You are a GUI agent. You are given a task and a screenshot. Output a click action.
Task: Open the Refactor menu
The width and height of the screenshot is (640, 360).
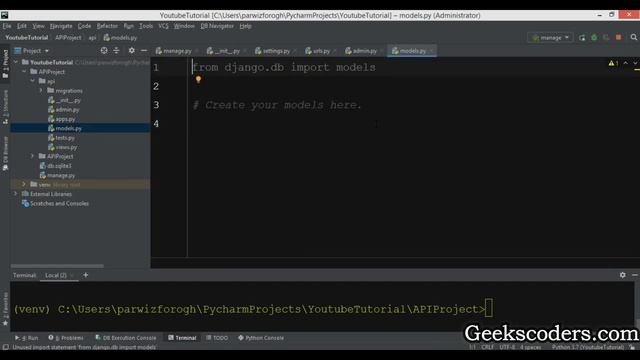(x=107, y=26)
